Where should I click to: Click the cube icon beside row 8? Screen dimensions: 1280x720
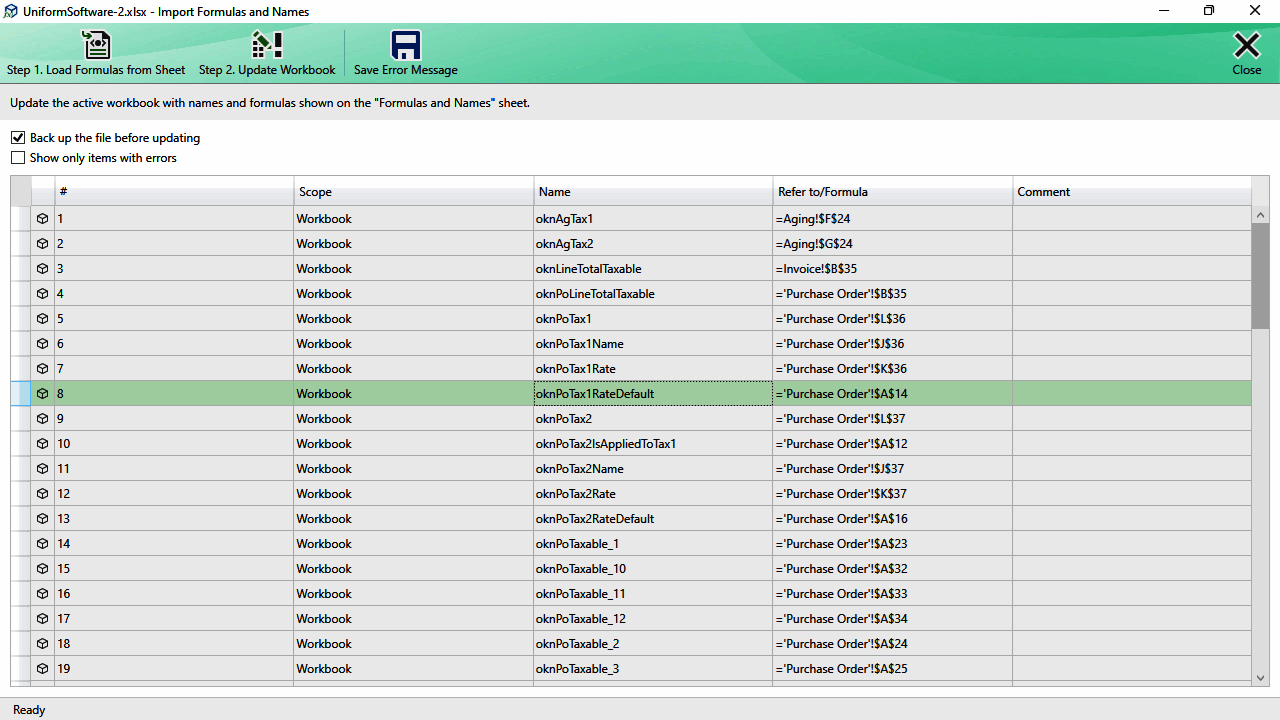[43, 393]
